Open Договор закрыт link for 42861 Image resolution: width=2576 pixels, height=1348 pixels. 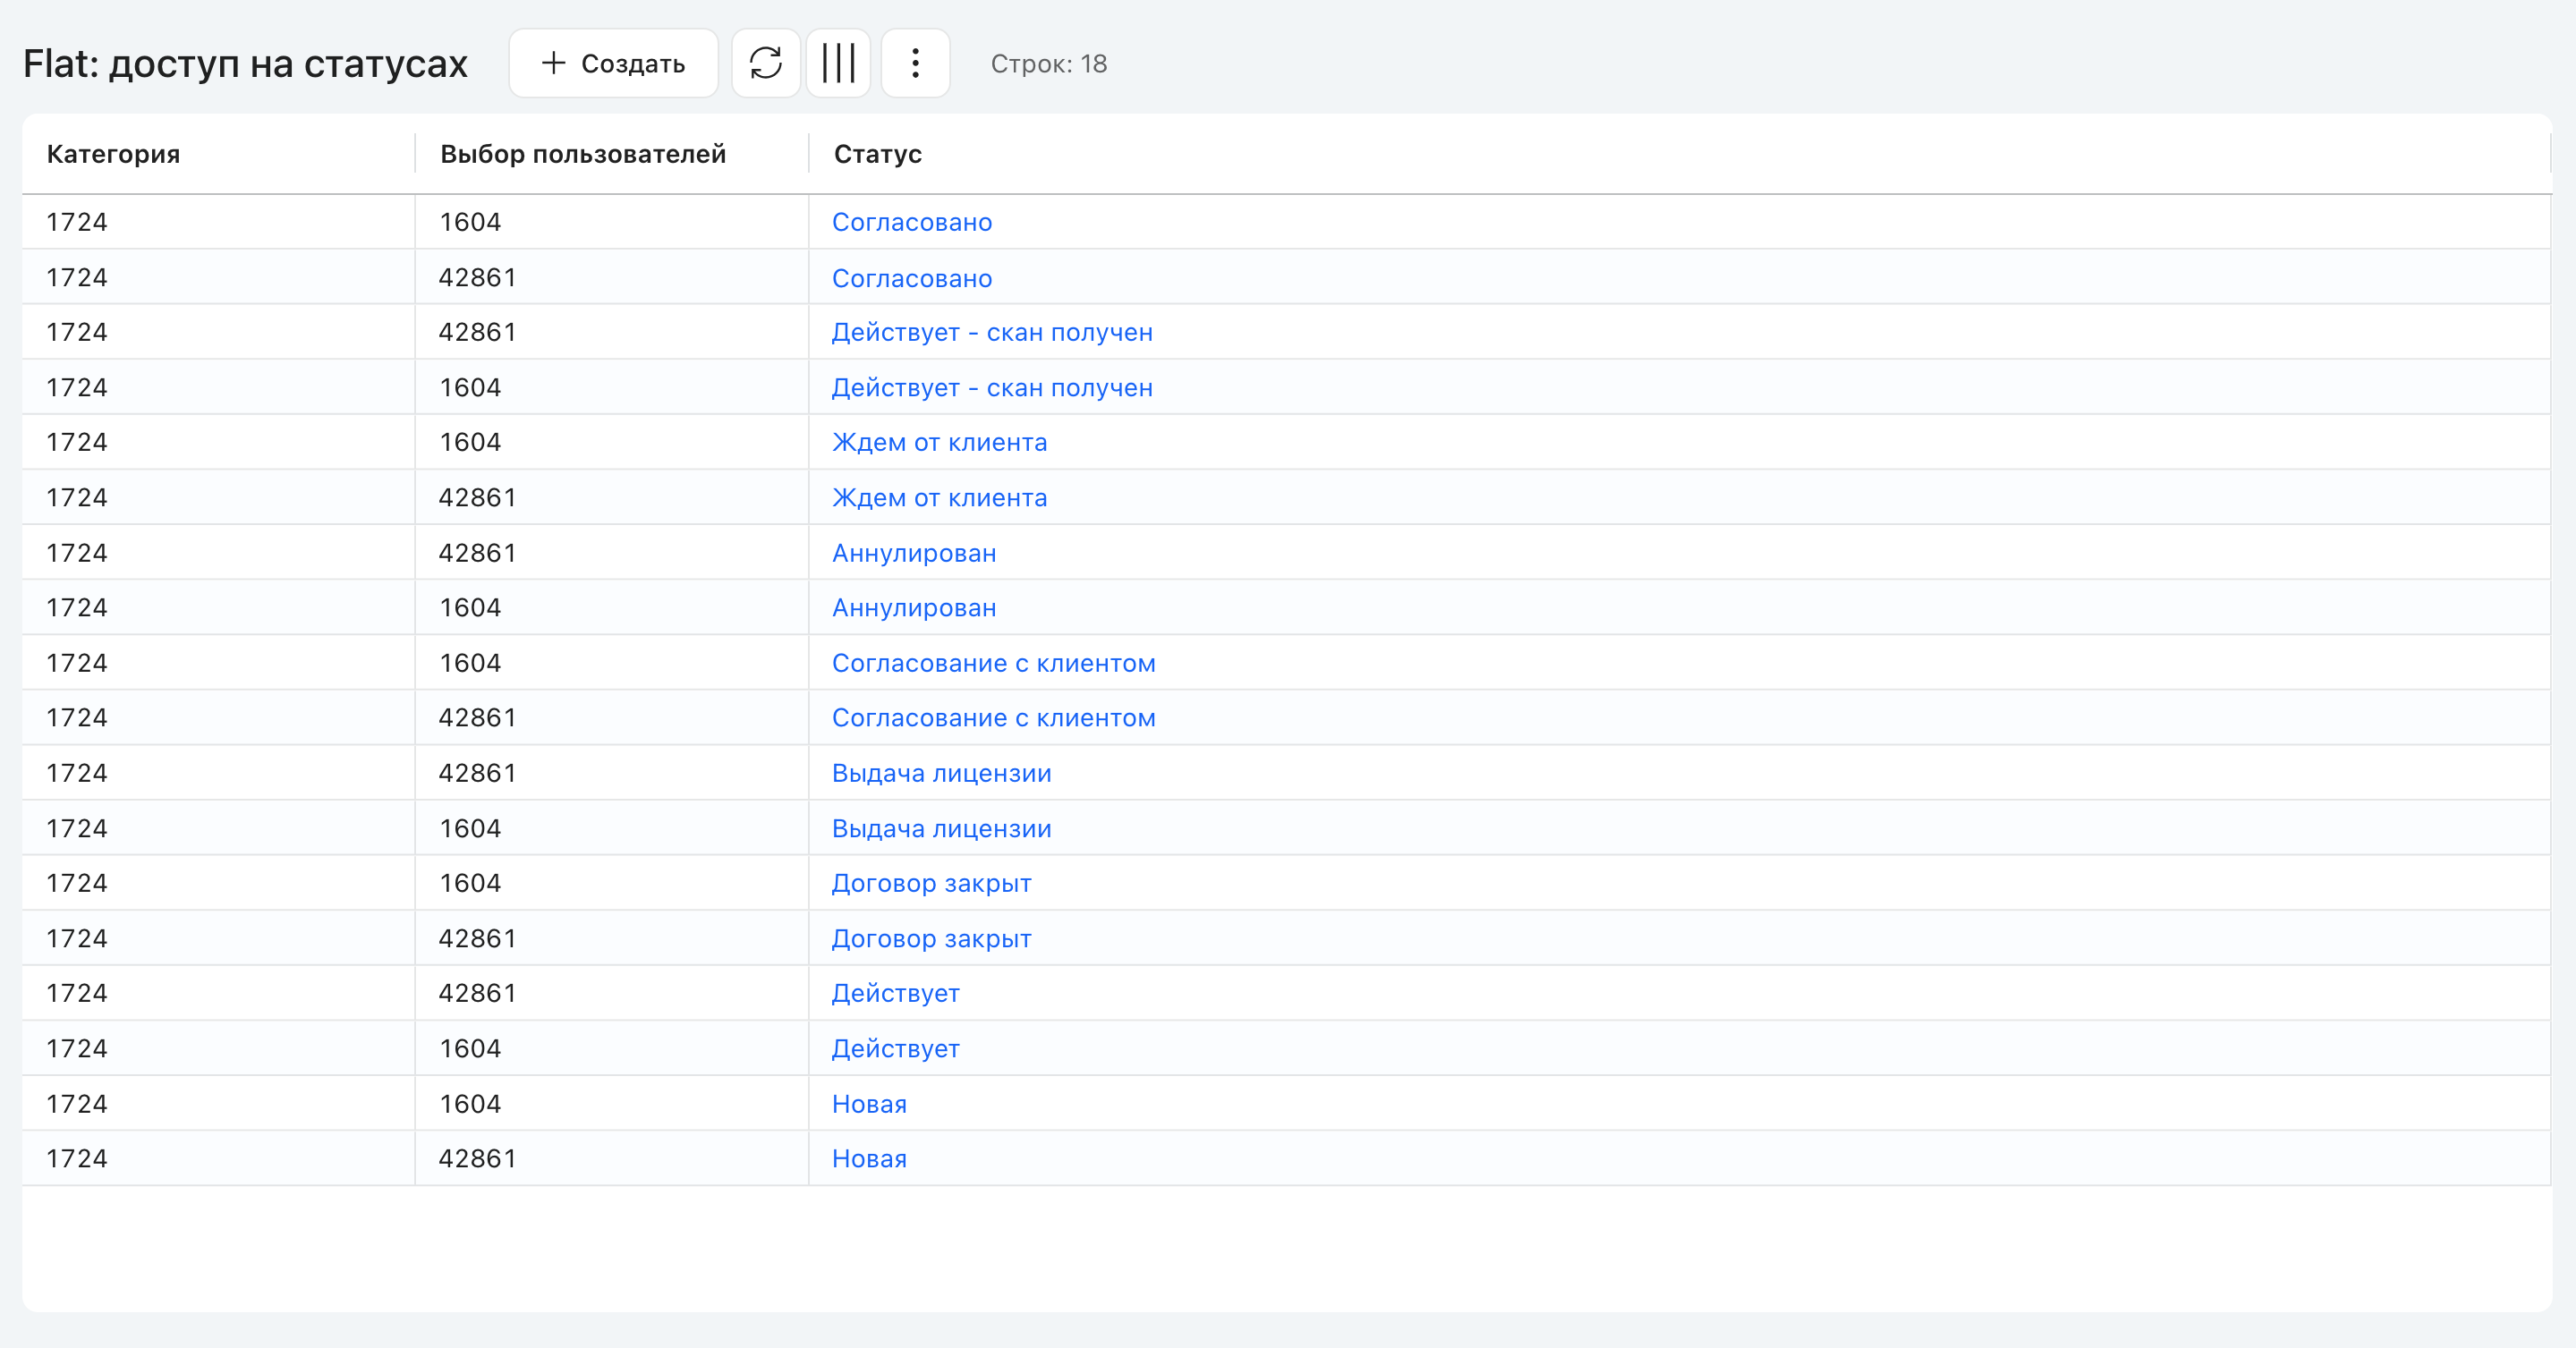pos(932,939)
